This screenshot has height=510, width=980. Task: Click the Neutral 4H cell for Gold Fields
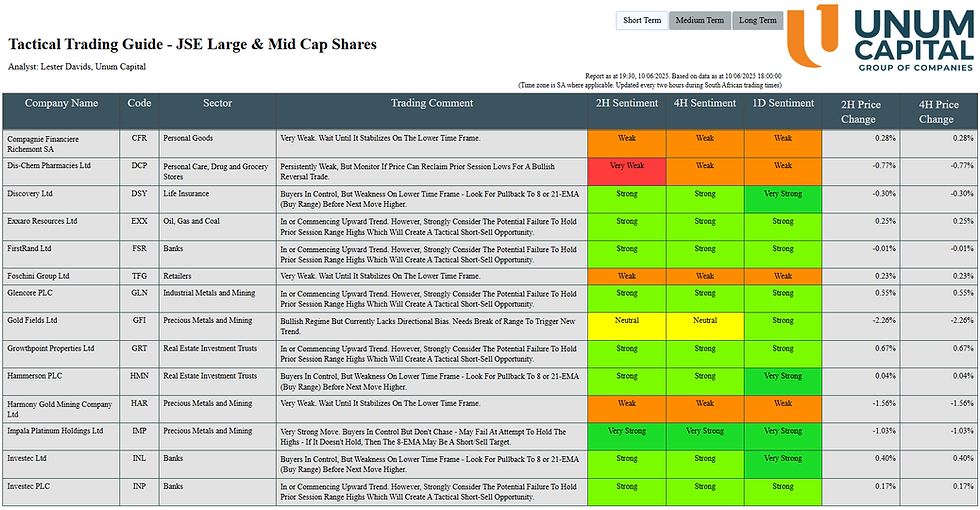[705, 326]
